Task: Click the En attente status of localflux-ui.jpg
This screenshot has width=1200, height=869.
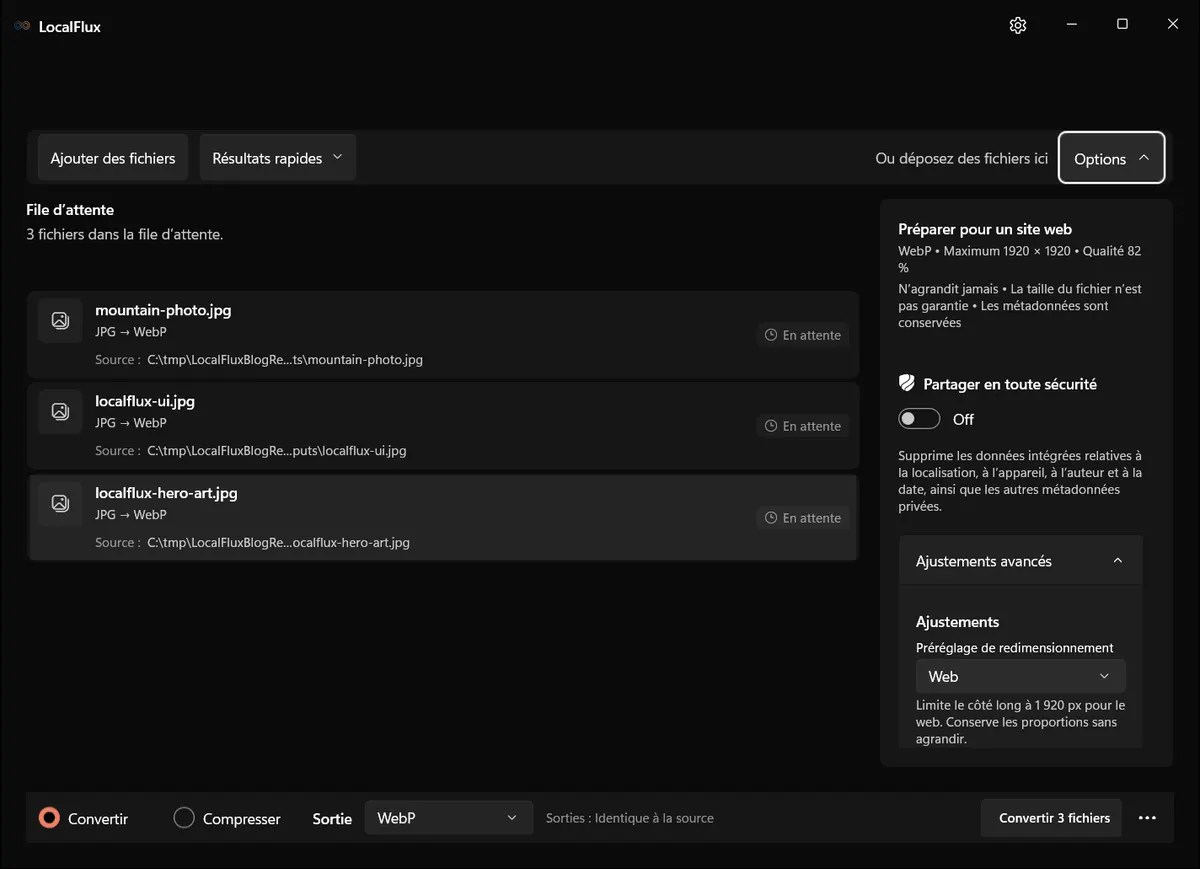Action: (803, 426)
